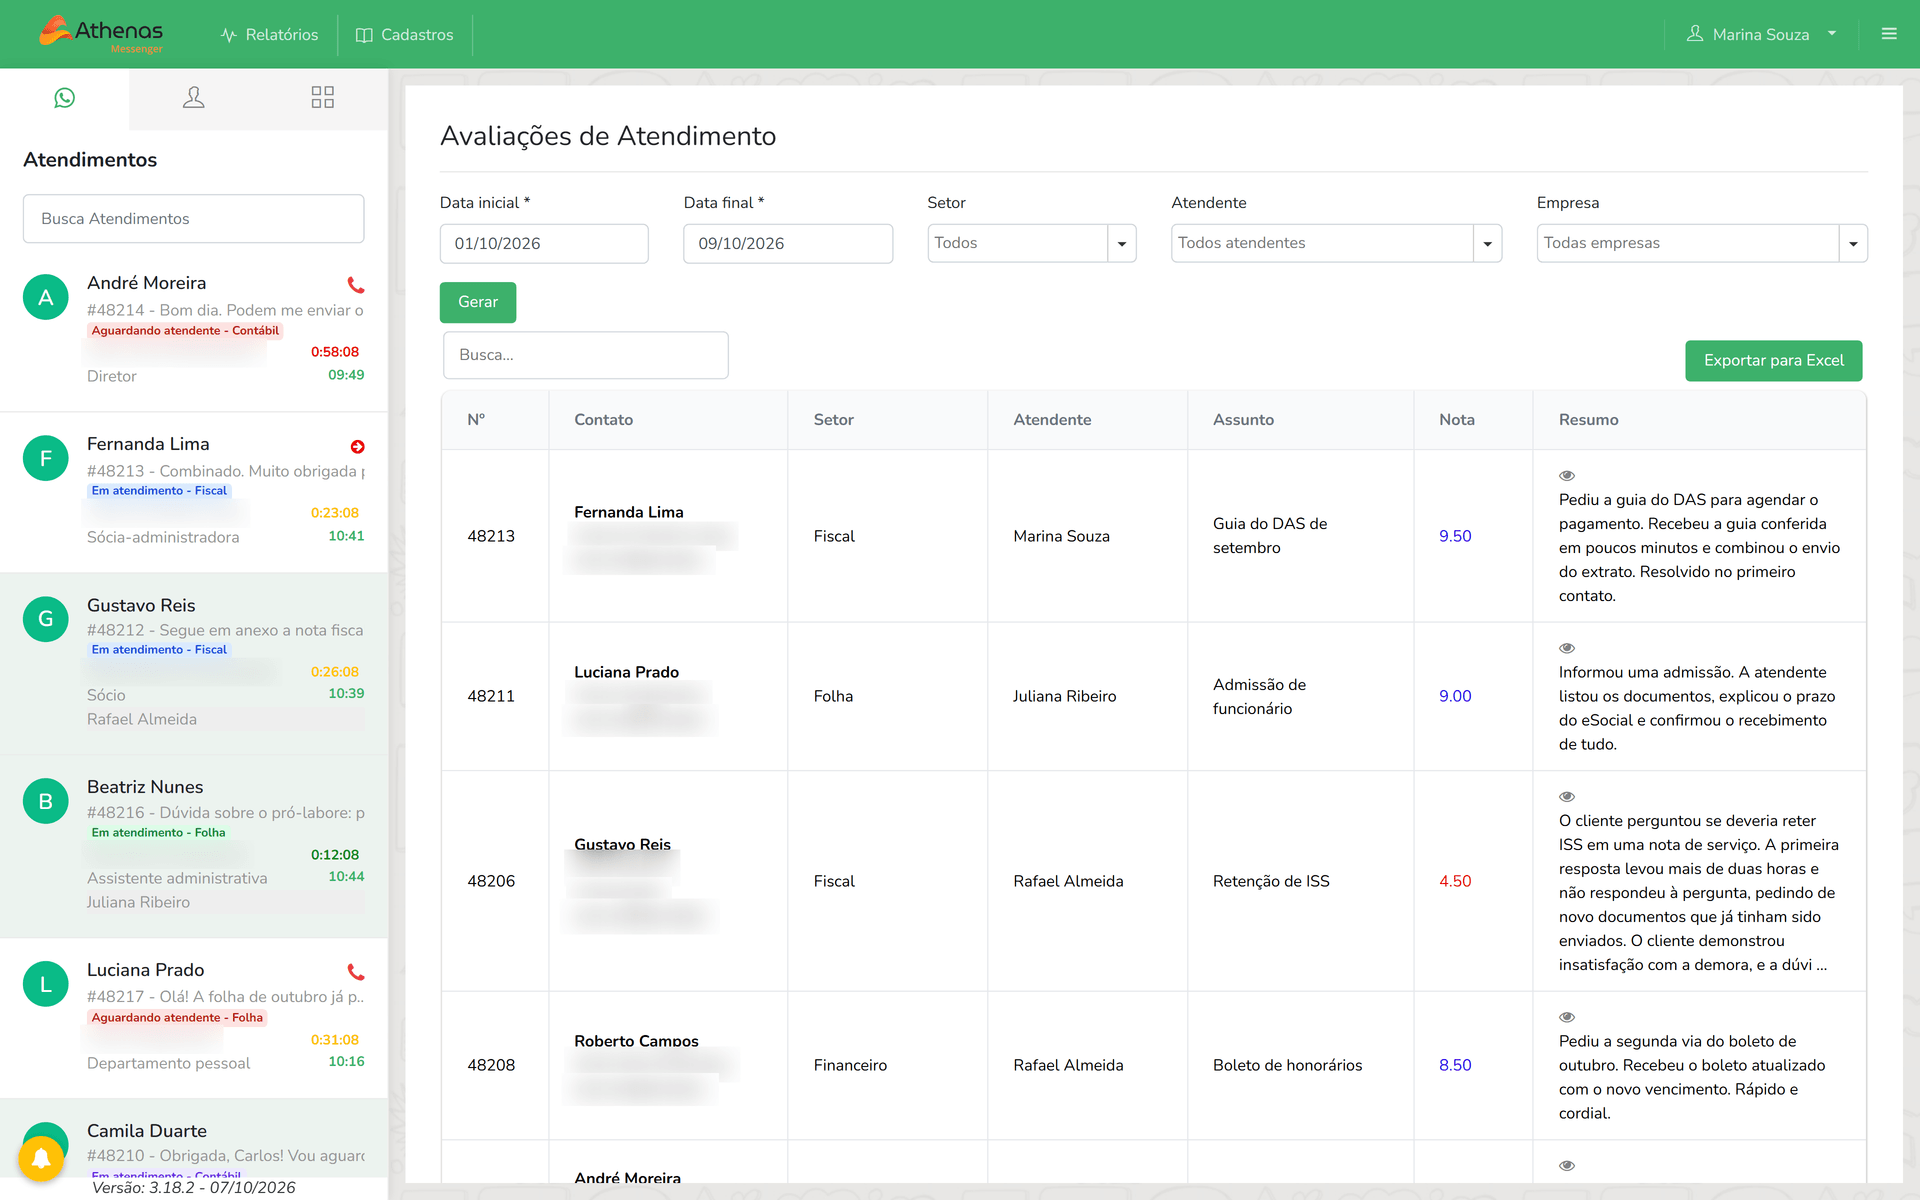Screen dimensions: 1920x1200
Task: Show summary eye for André Moreira row
Action: pyautogui.click(x=1567, y=1166)
